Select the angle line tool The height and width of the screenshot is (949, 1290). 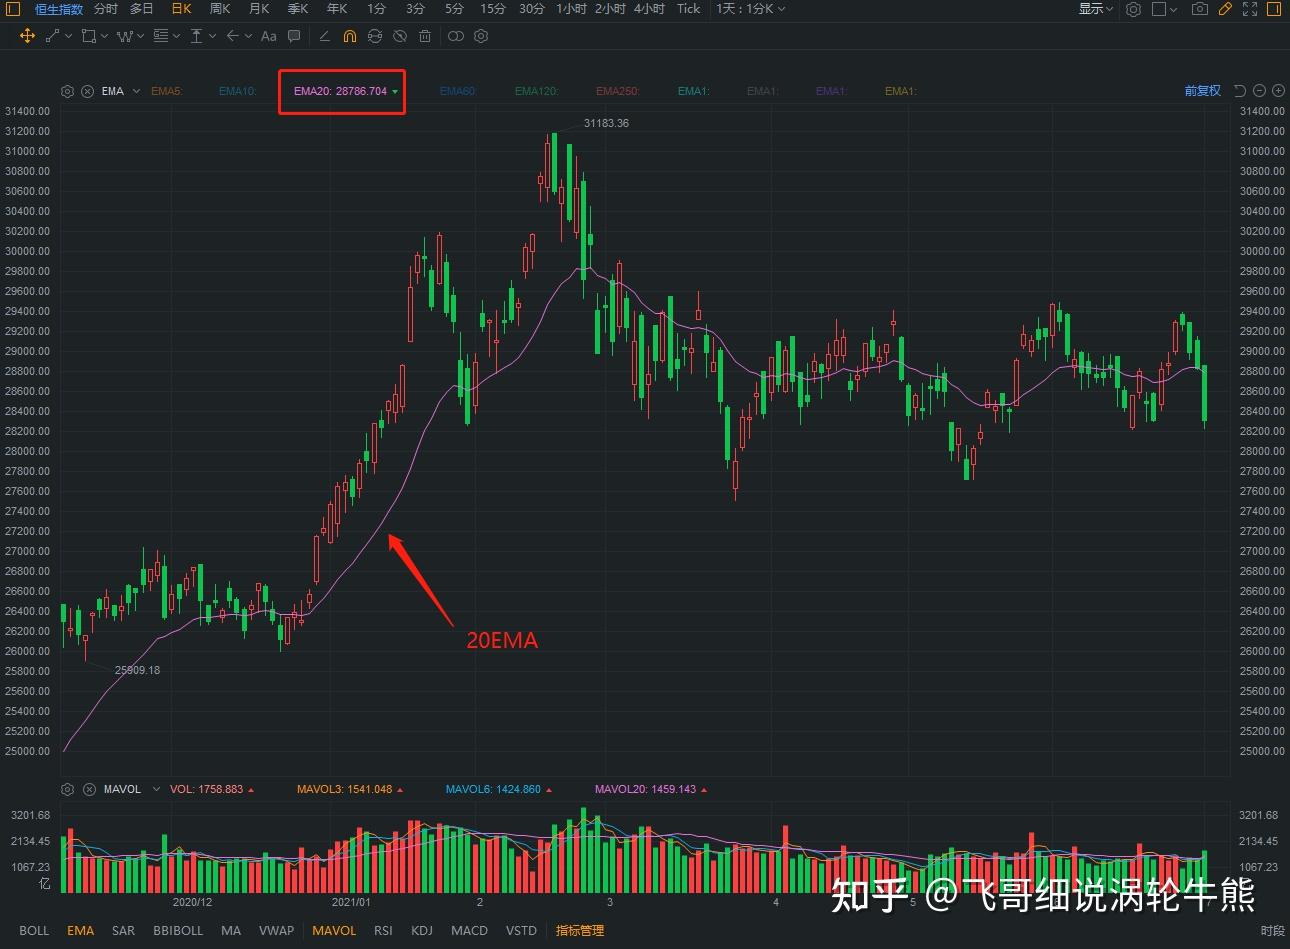(x=324, y=36)
